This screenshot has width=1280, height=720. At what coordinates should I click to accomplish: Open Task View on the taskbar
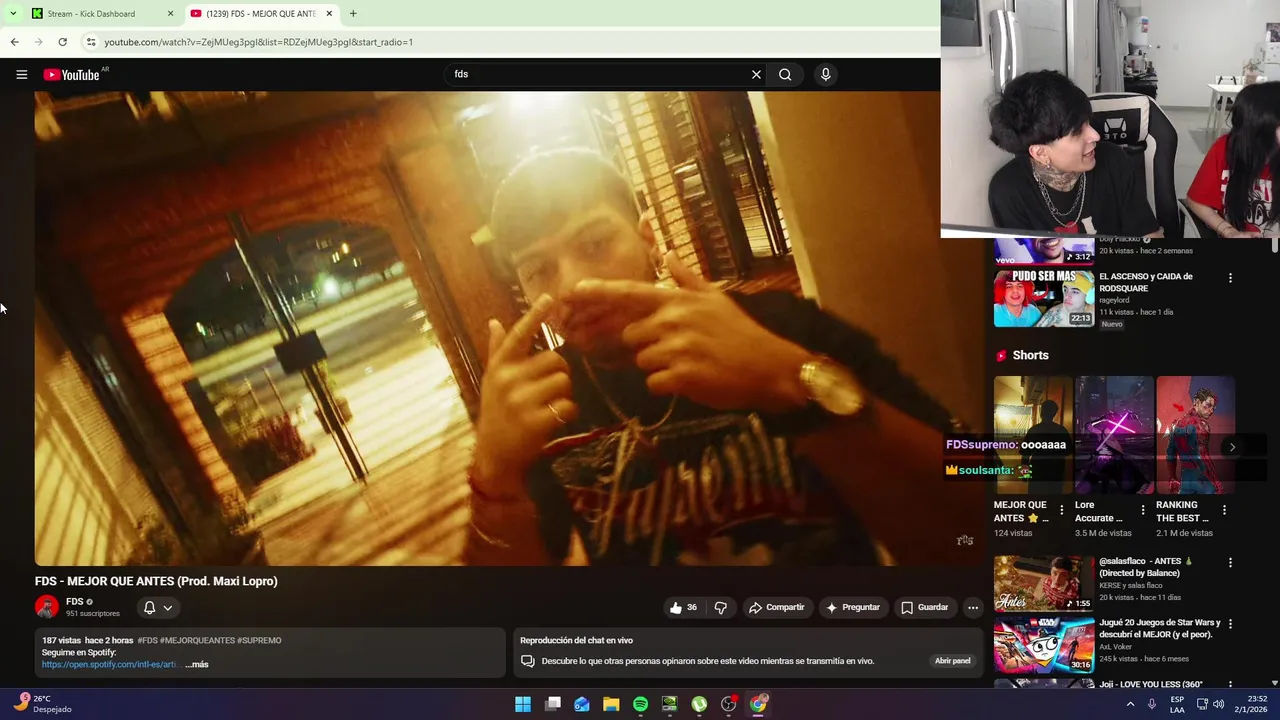553,704
